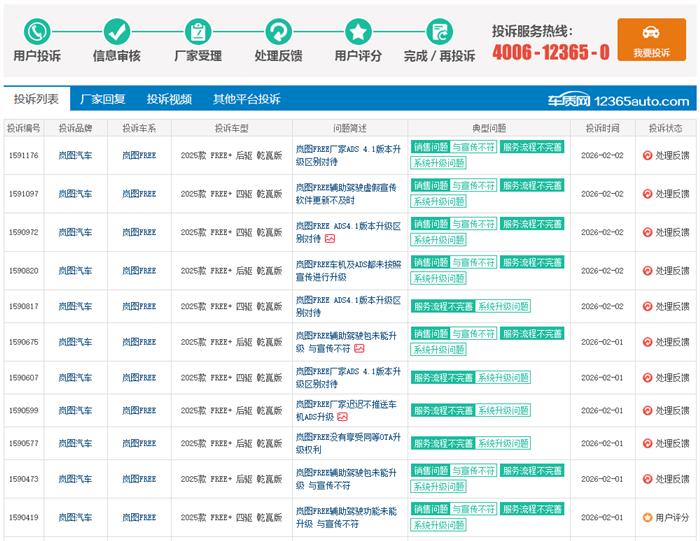This screenshot has width=700, height=541.
Task: Click 用户评分 status icon for complaint 1590419
Action: (x=647, y=517)
